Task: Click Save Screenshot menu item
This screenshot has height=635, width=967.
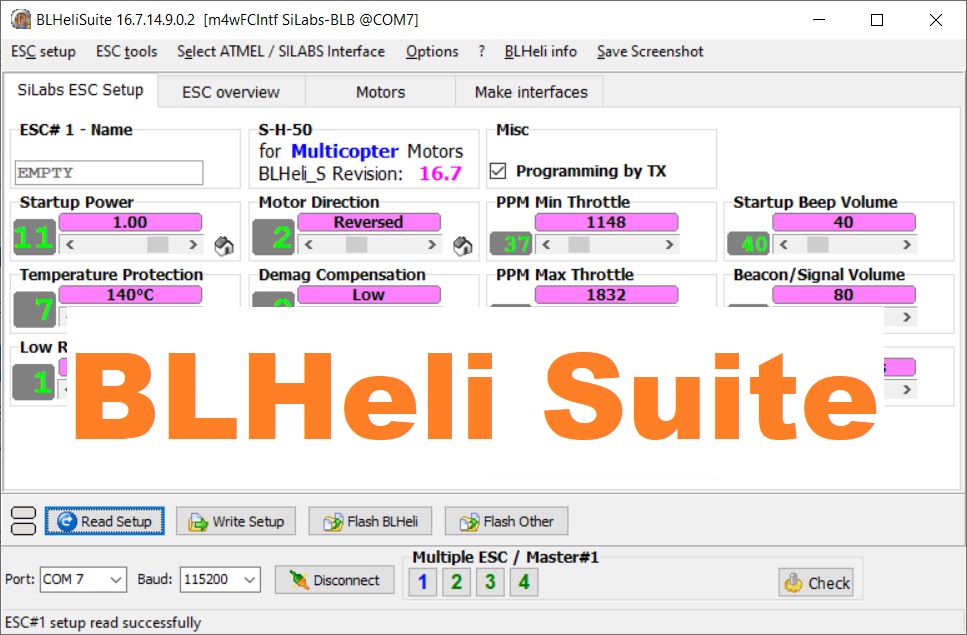Action: point(650,52)
